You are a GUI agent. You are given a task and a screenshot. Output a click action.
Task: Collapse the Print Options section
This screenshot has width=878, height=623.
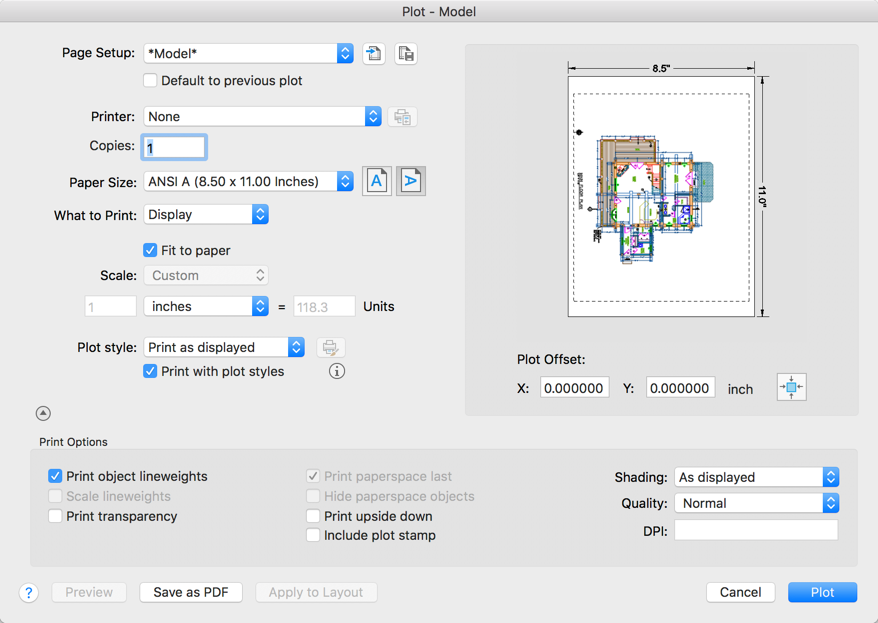tap(42, 412)
